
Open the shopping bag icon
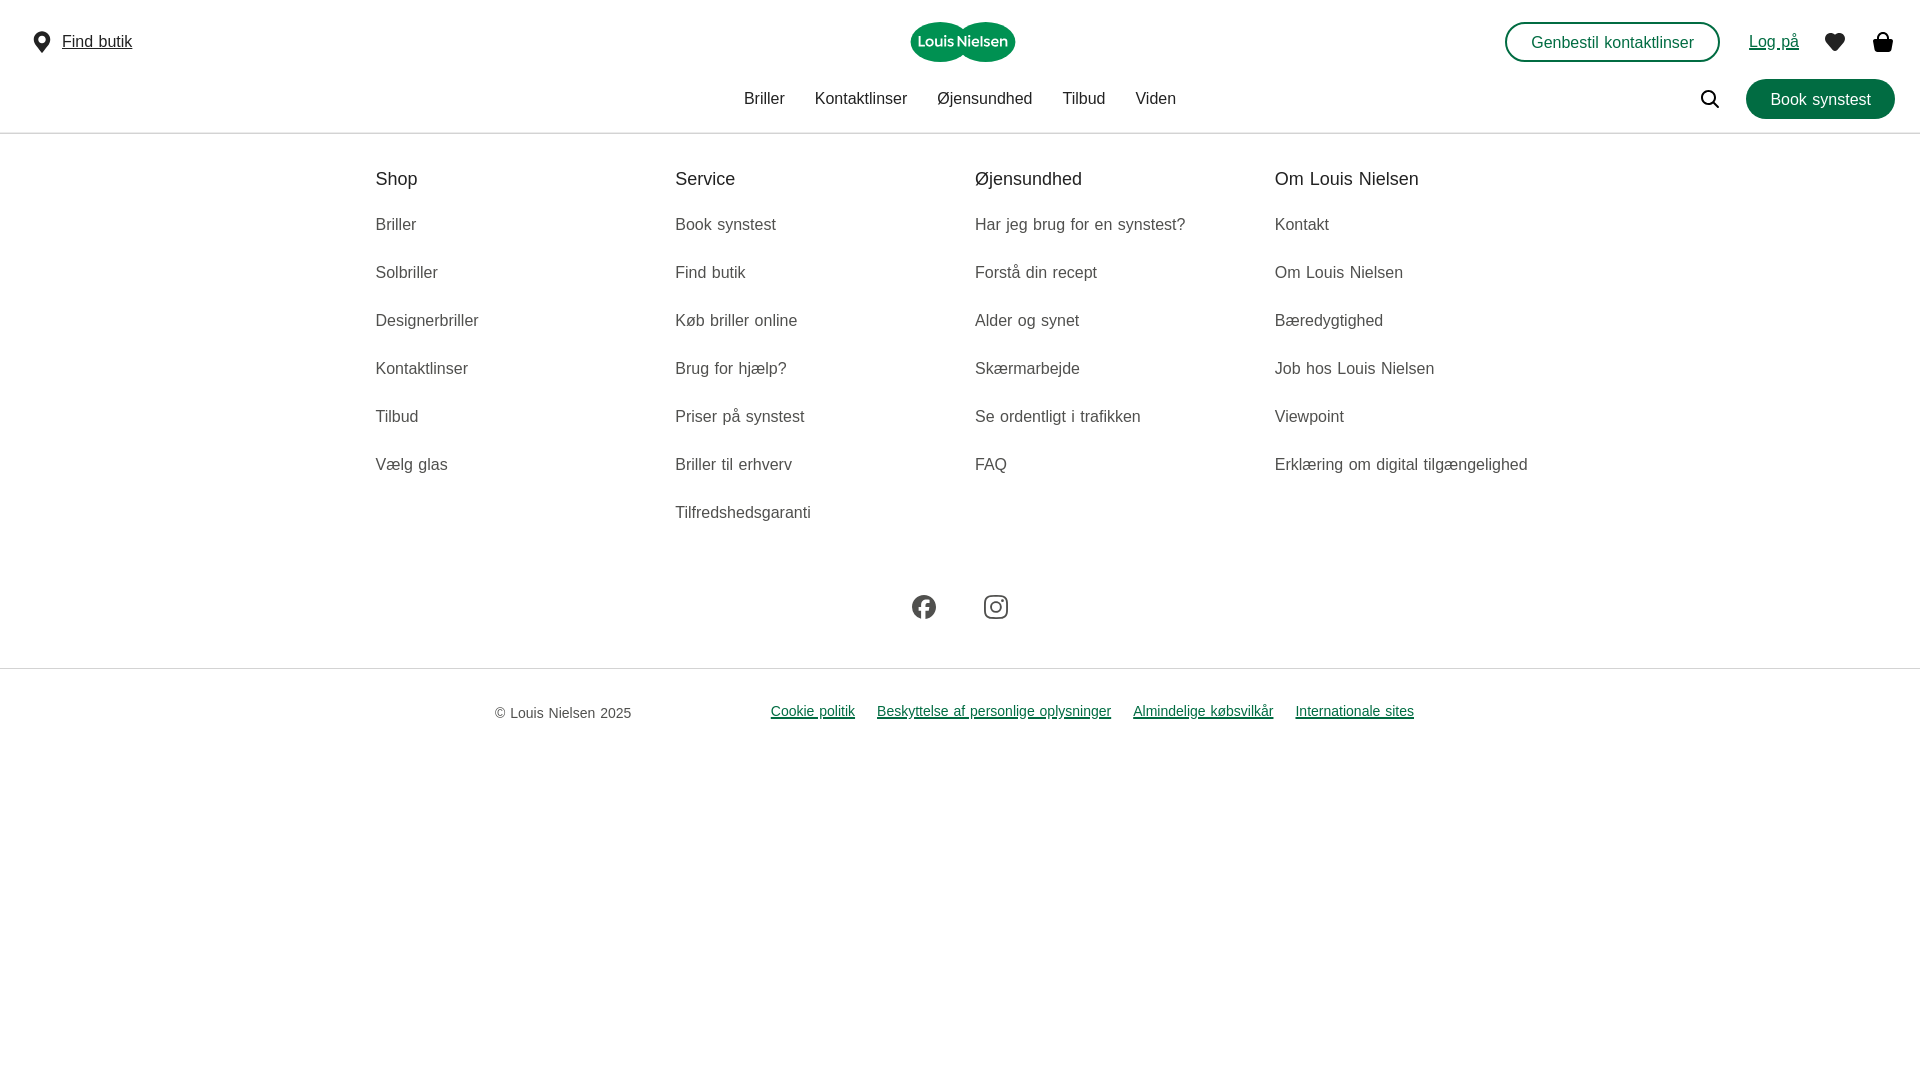[x=1882, y=42]
